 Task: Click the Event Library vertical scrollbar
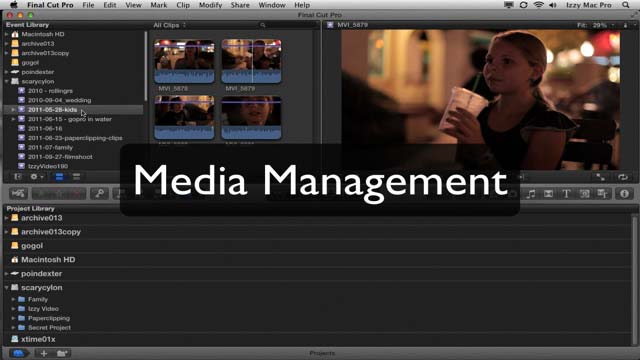pyautogui.click(x=146, y=66)
